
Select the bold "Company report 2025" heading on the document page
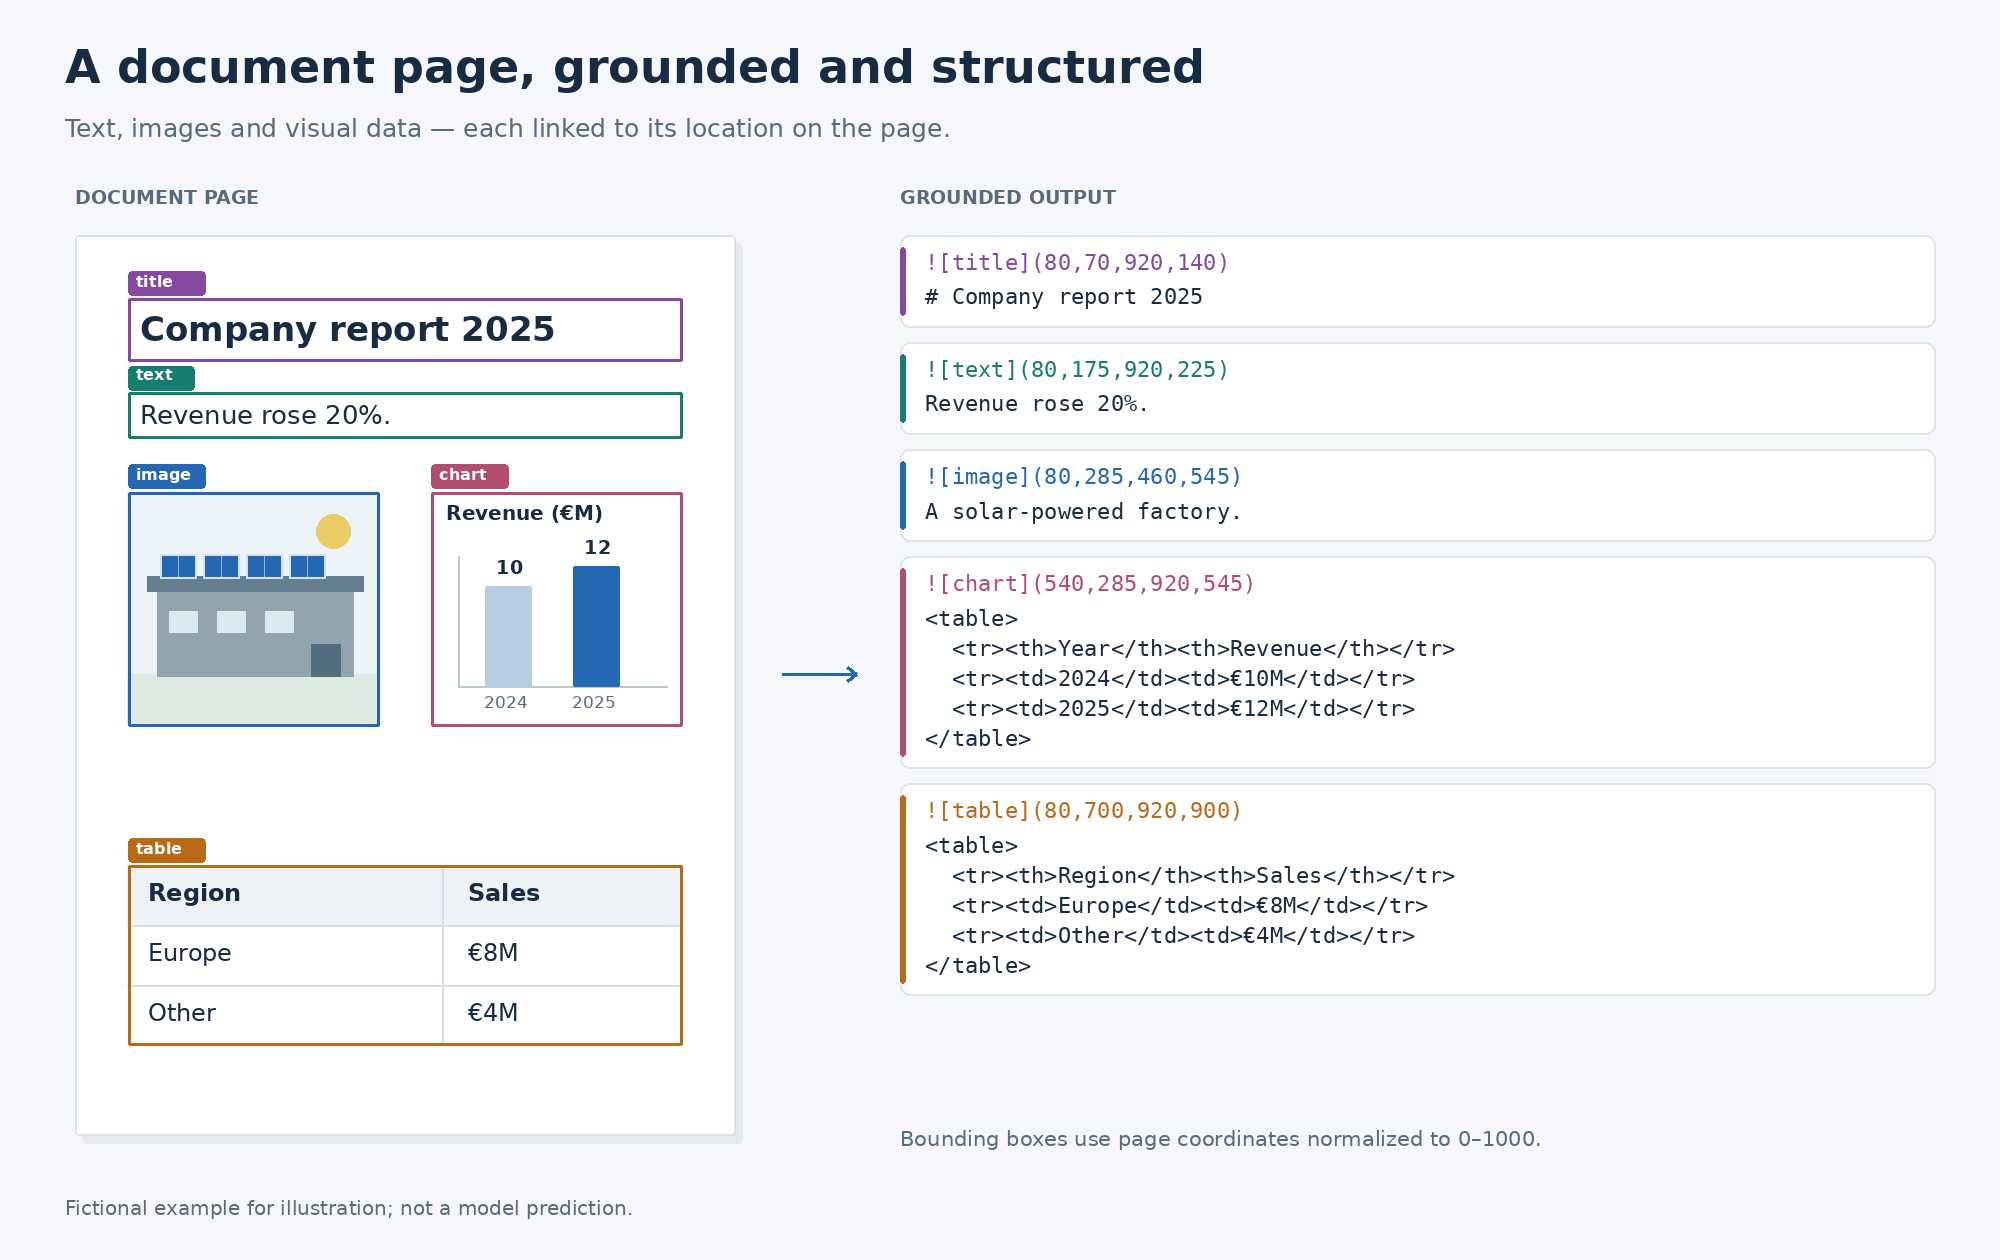[x=347, y=329]
